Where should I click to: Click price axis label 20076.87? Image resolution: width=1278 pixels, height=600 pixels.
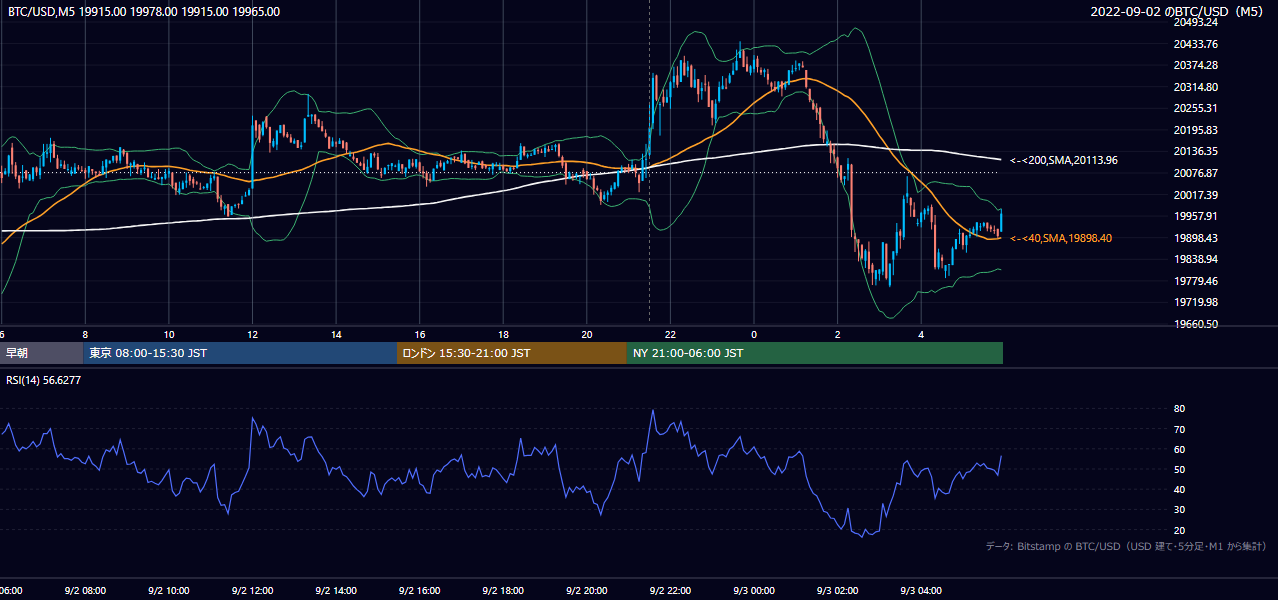1195,173
